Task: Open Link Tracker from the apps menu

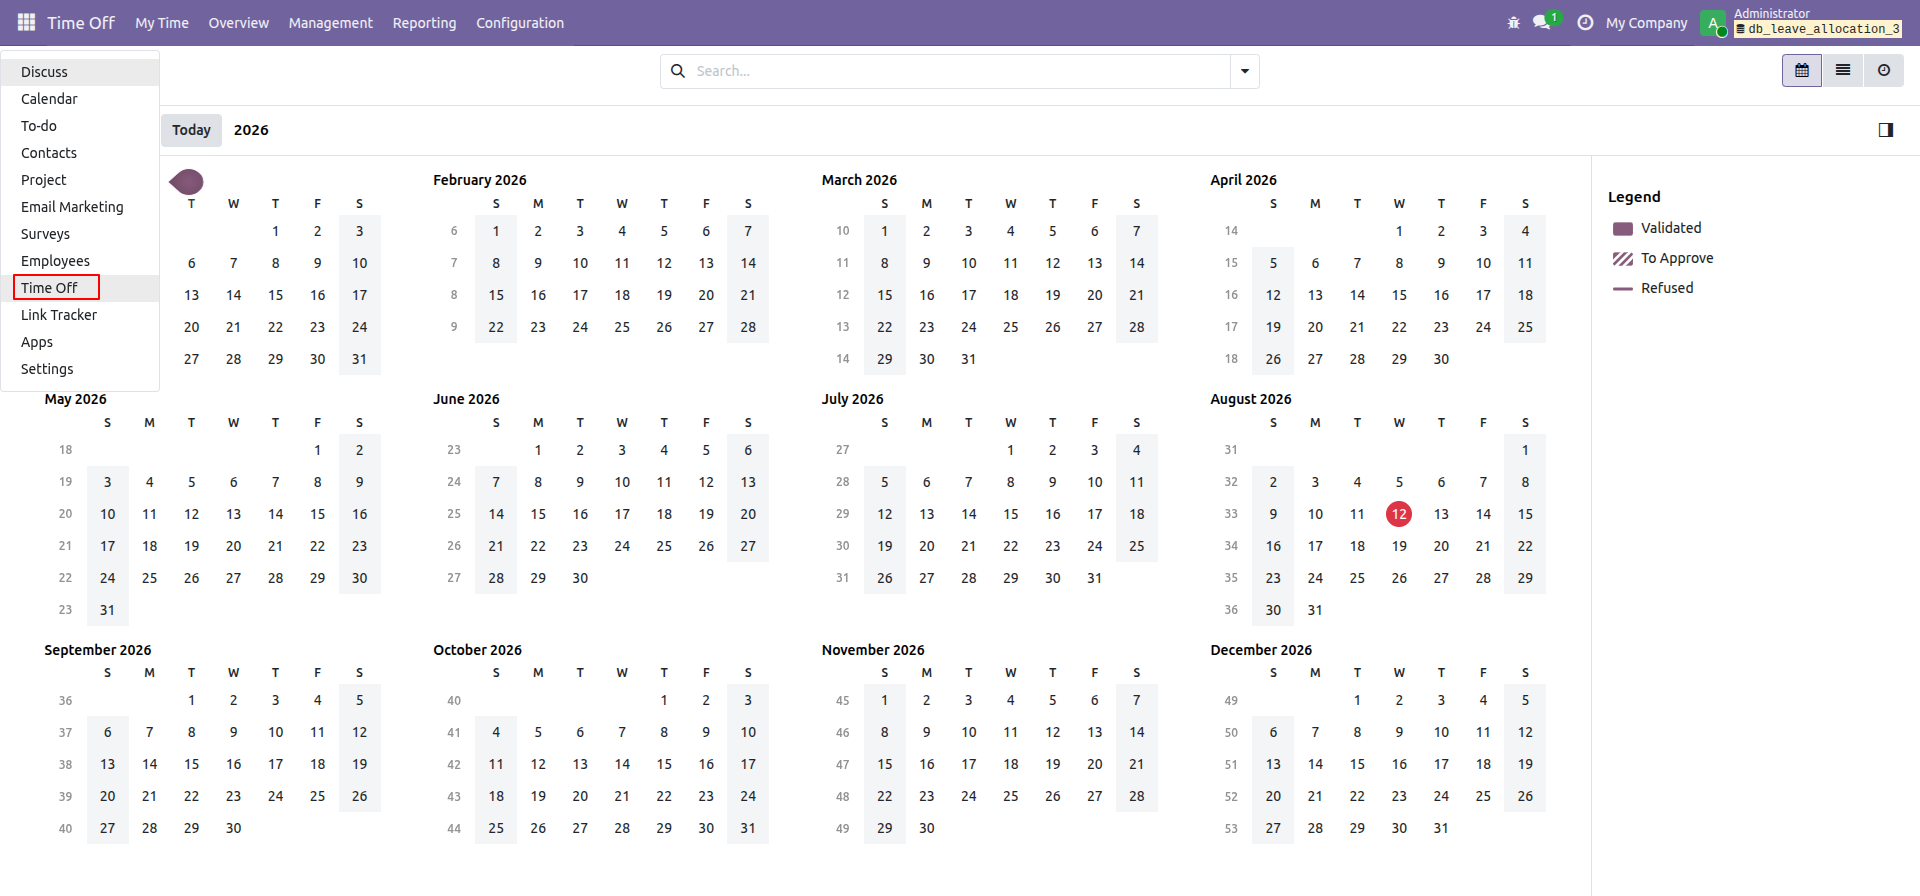Action: tap(80, 315)
